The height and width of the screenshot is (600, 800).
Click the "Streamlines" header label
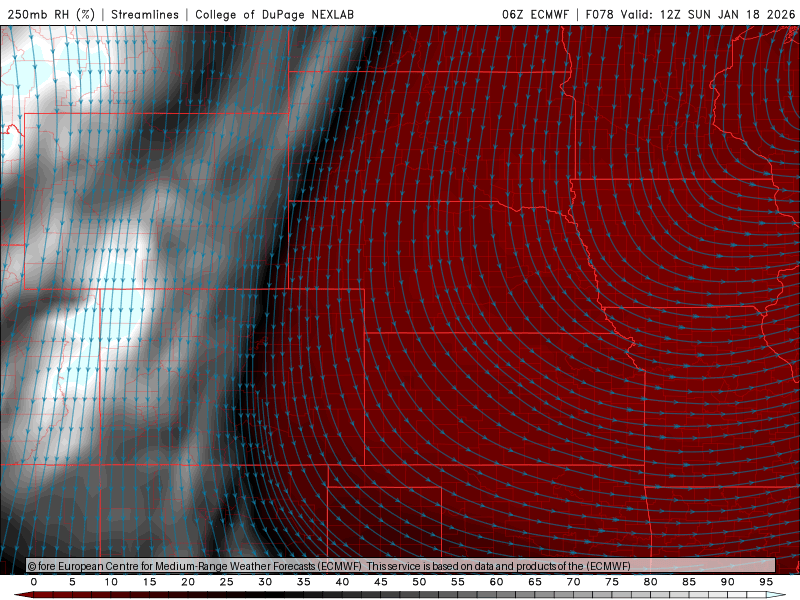click(x=145, y=14)
